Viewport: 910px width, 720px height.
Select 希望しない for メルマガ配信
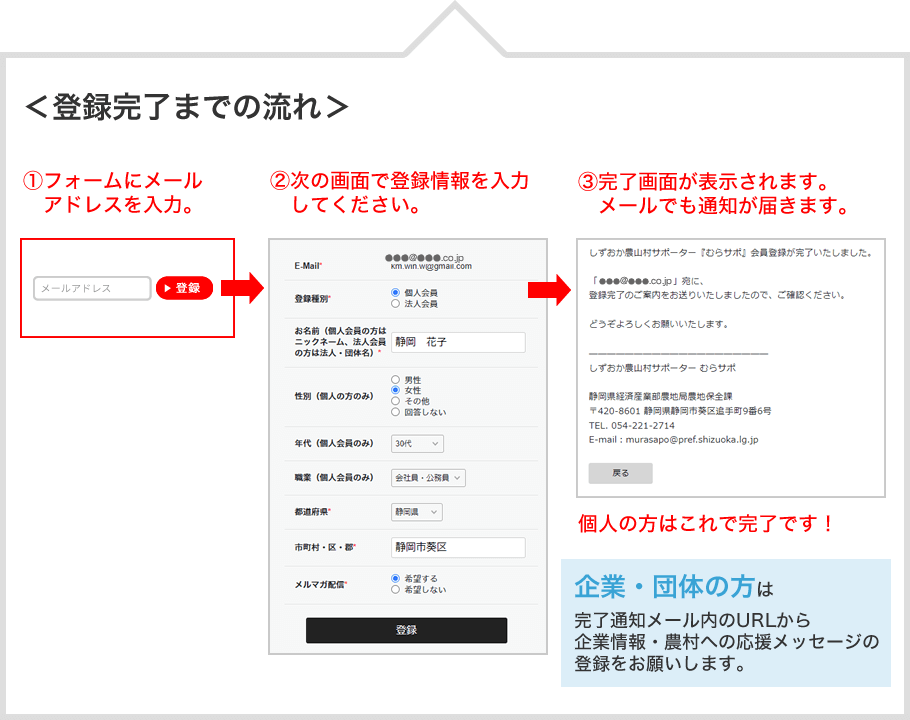tap(396, 590)
